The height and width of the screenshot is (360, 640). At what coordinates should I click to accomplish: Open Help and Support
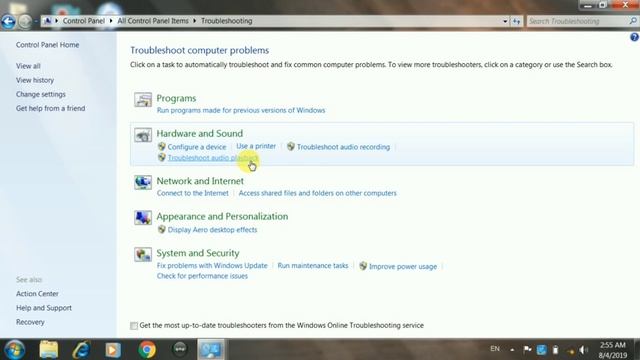tap(44, 308)
